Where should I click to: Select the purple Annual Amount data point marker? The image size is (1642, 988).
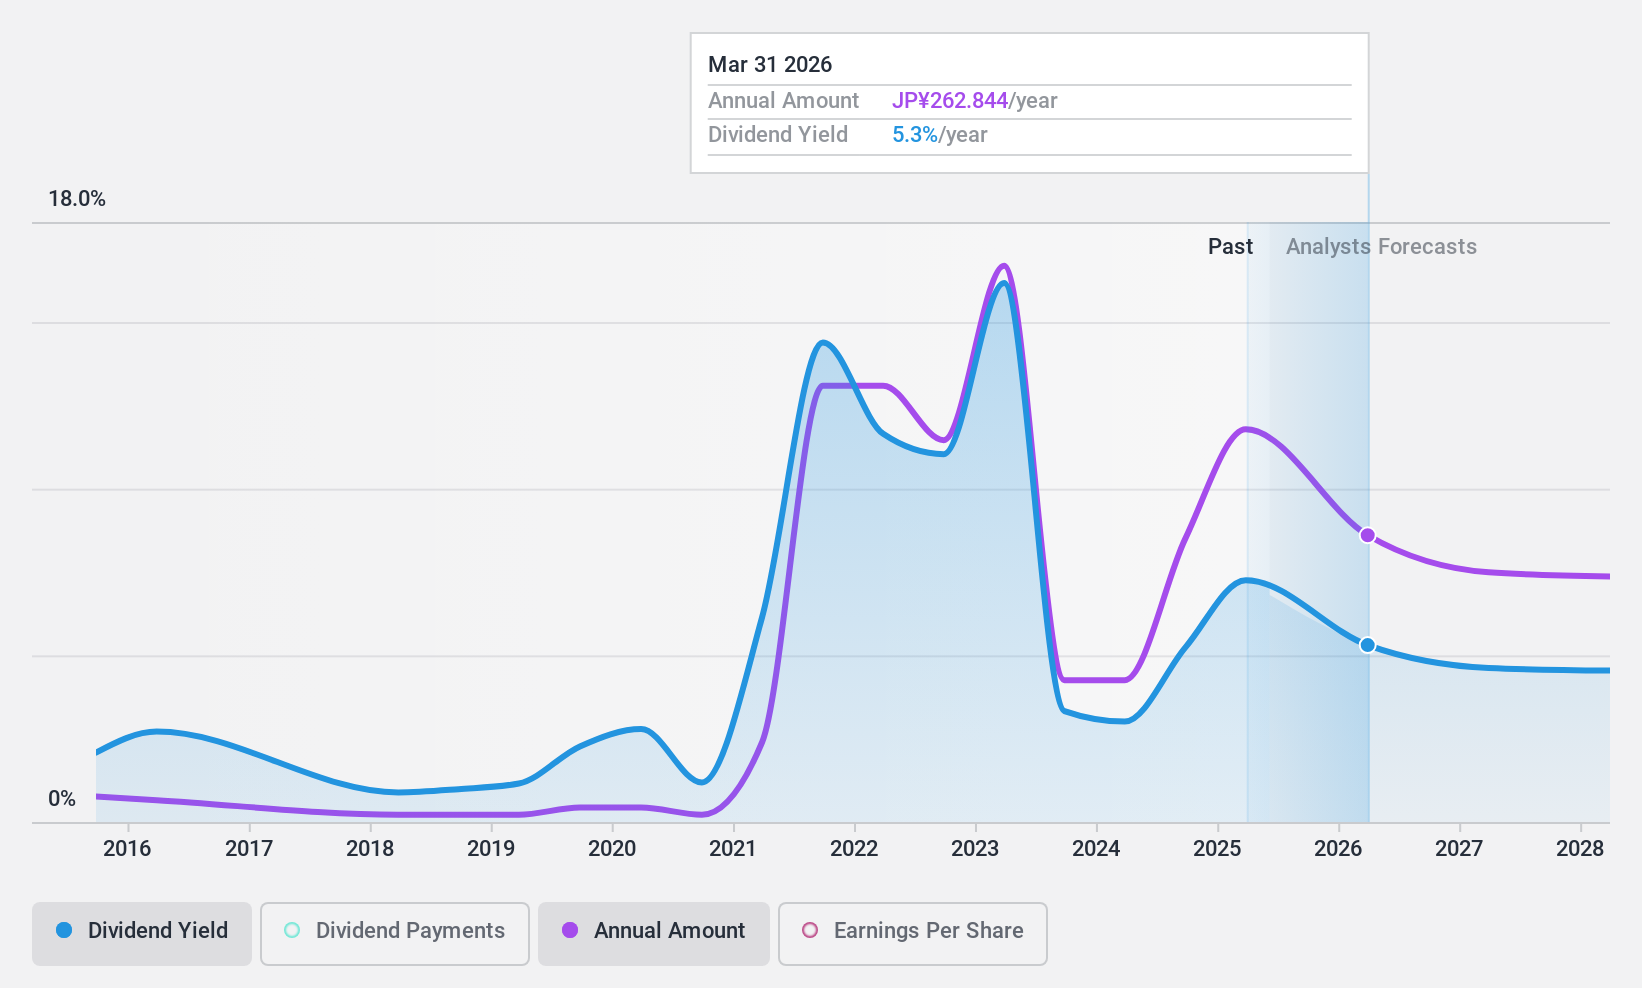1367,535
